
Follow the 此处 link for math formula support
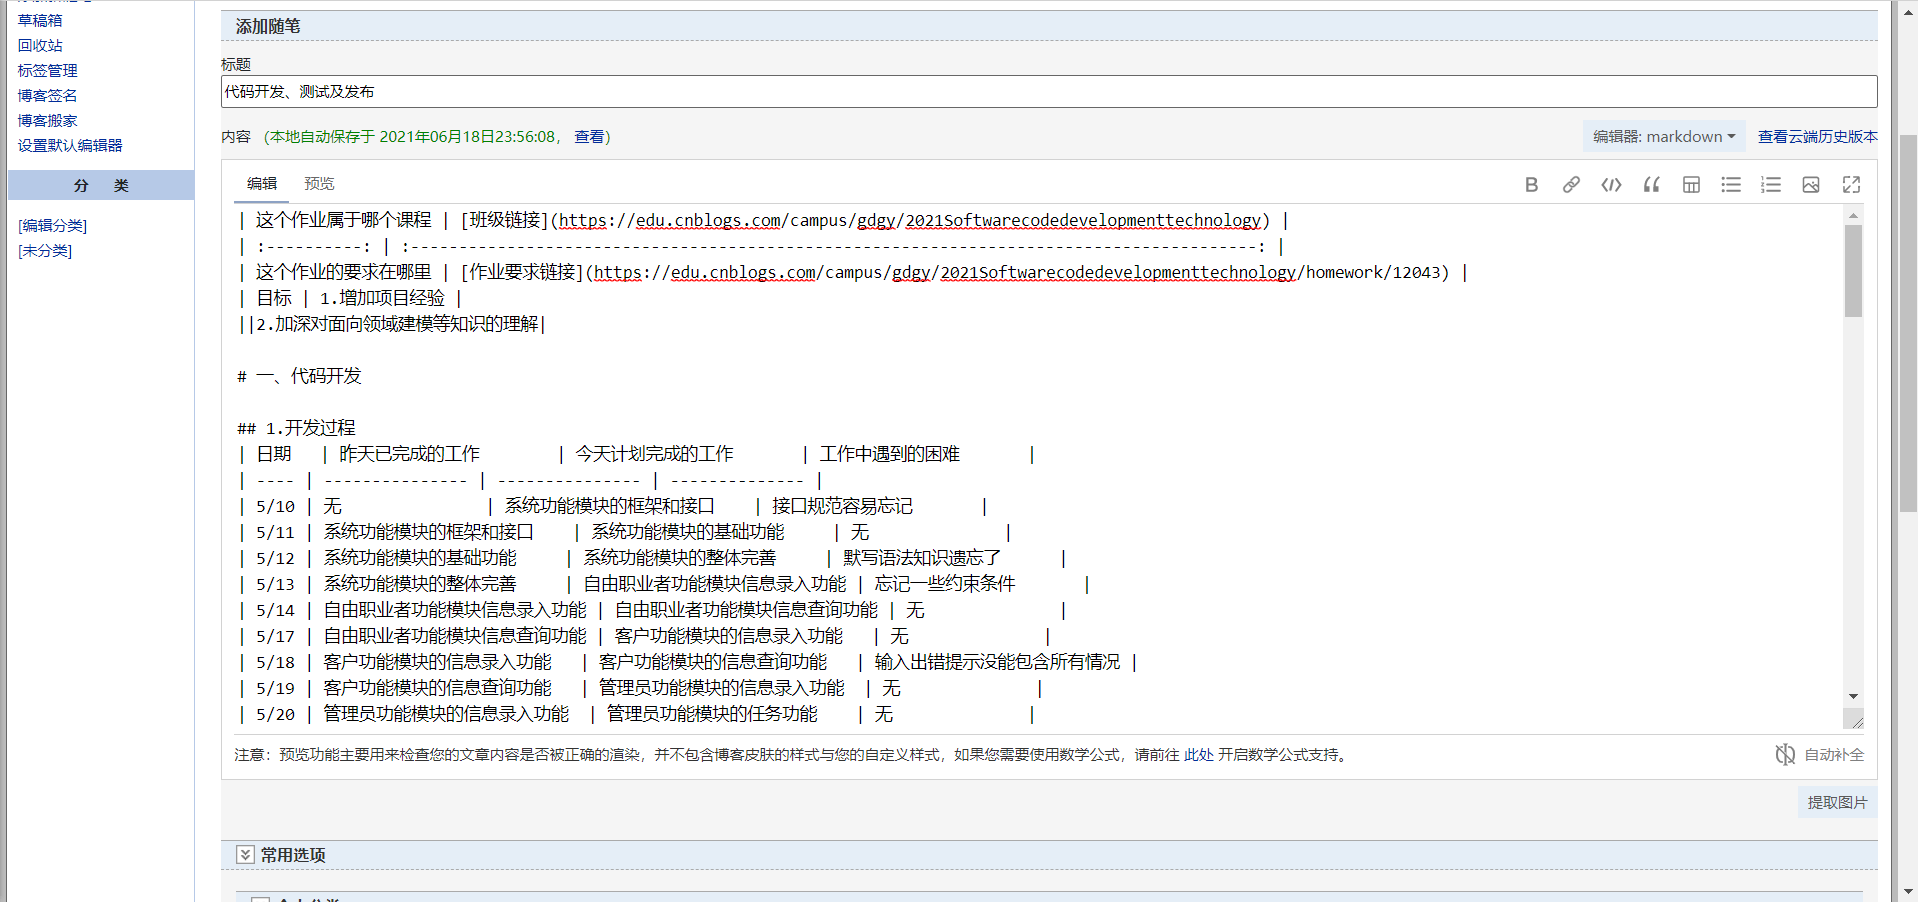(1199, 755)
